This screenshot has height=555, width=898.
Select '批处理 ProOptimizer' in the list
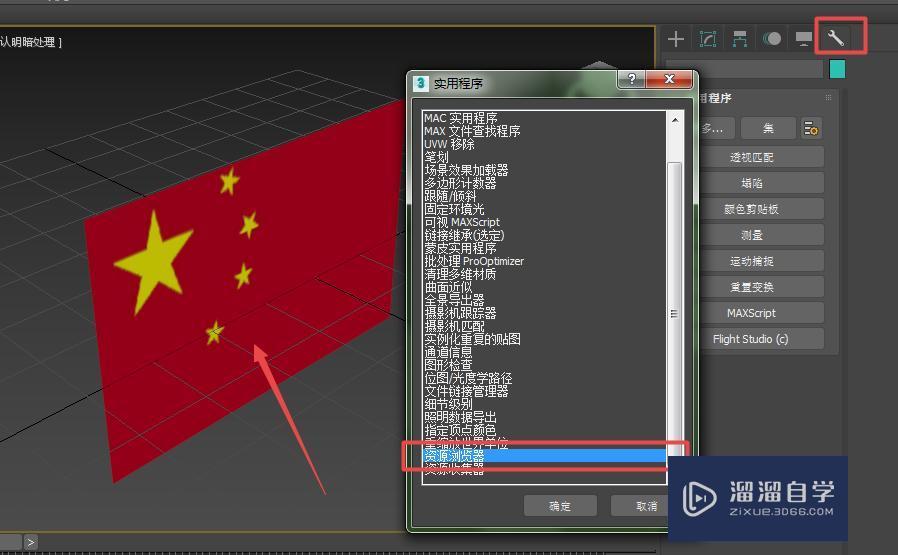point(474,261)
